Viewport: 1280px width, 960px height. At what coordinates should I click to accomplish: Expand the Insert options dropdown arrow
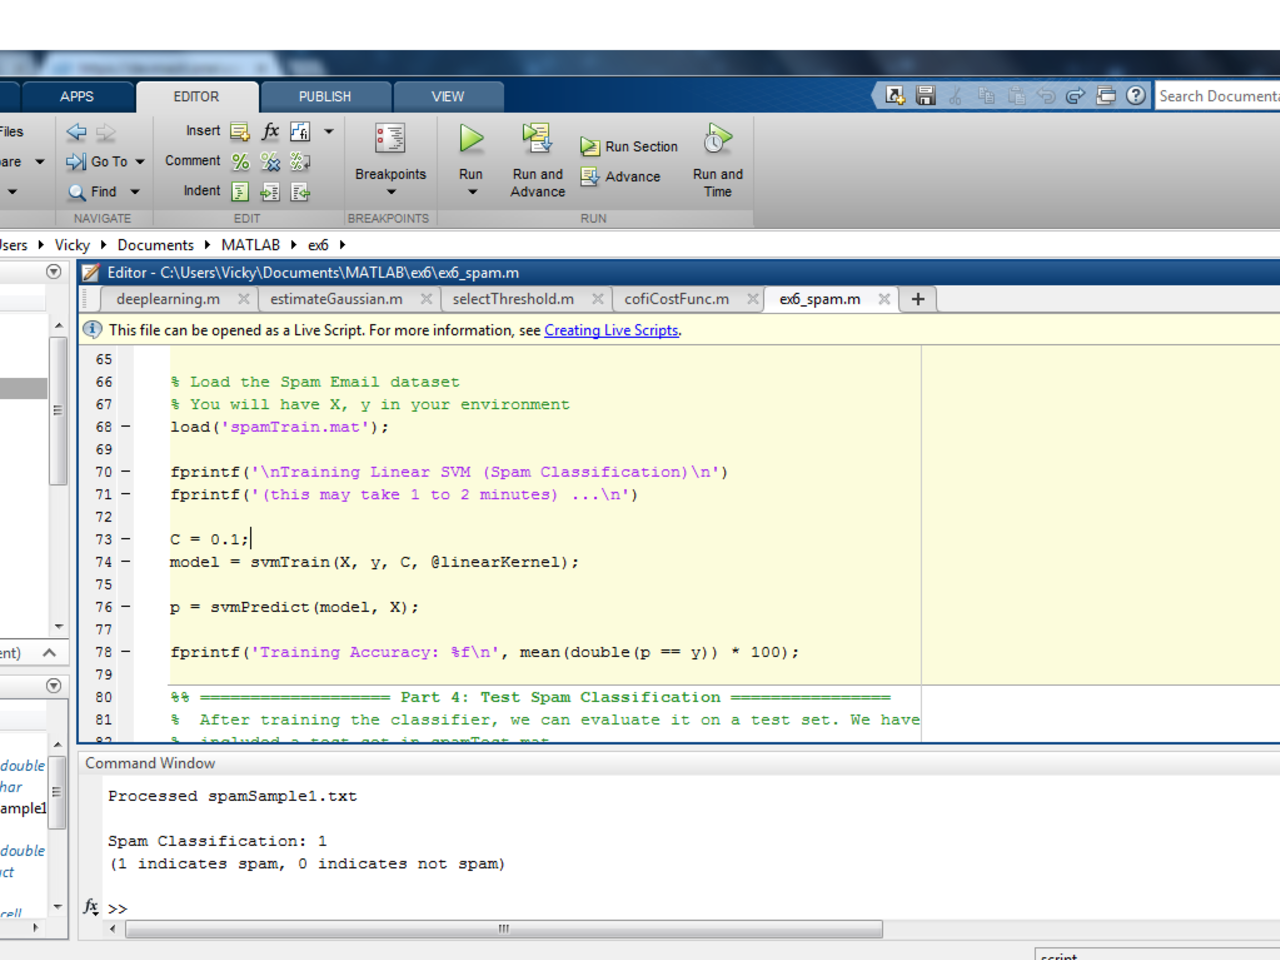coord(328,131)
